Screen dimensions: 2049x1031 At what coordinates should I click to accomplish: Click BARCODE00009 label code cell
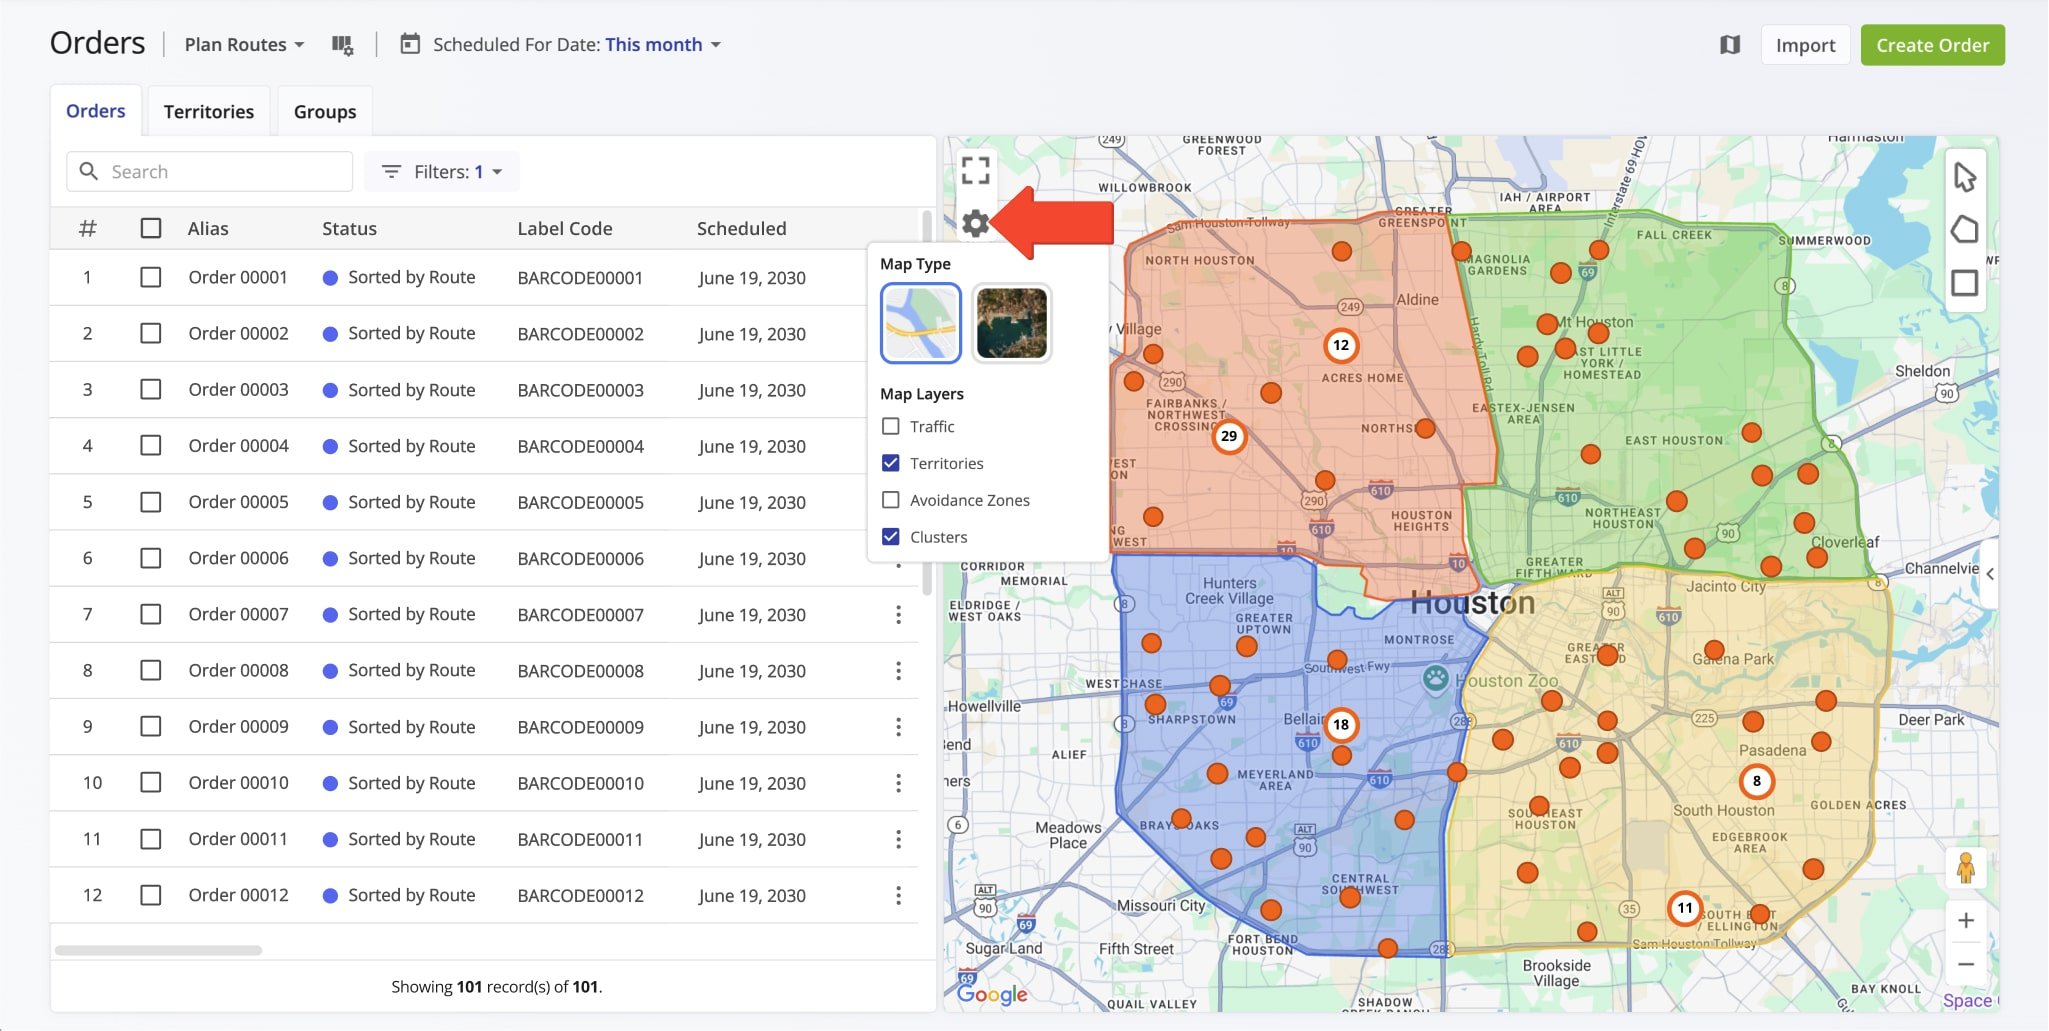point(580,727)
